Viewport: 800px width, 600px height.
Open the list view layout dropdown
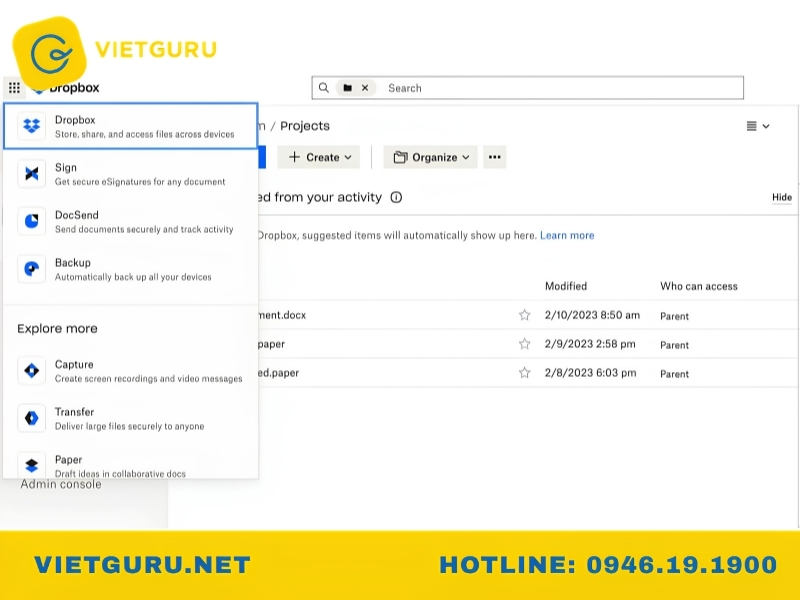[758, 126]
